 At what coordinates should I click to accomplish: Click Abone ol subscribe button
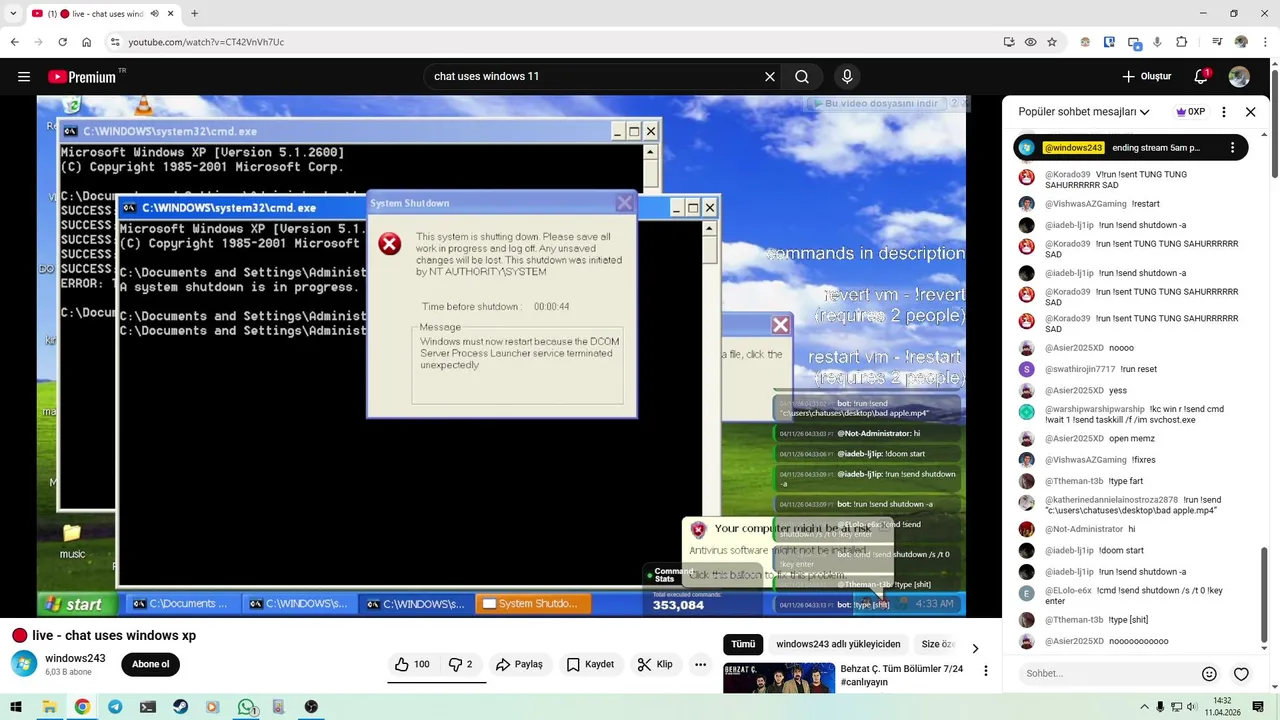[151, 664]
